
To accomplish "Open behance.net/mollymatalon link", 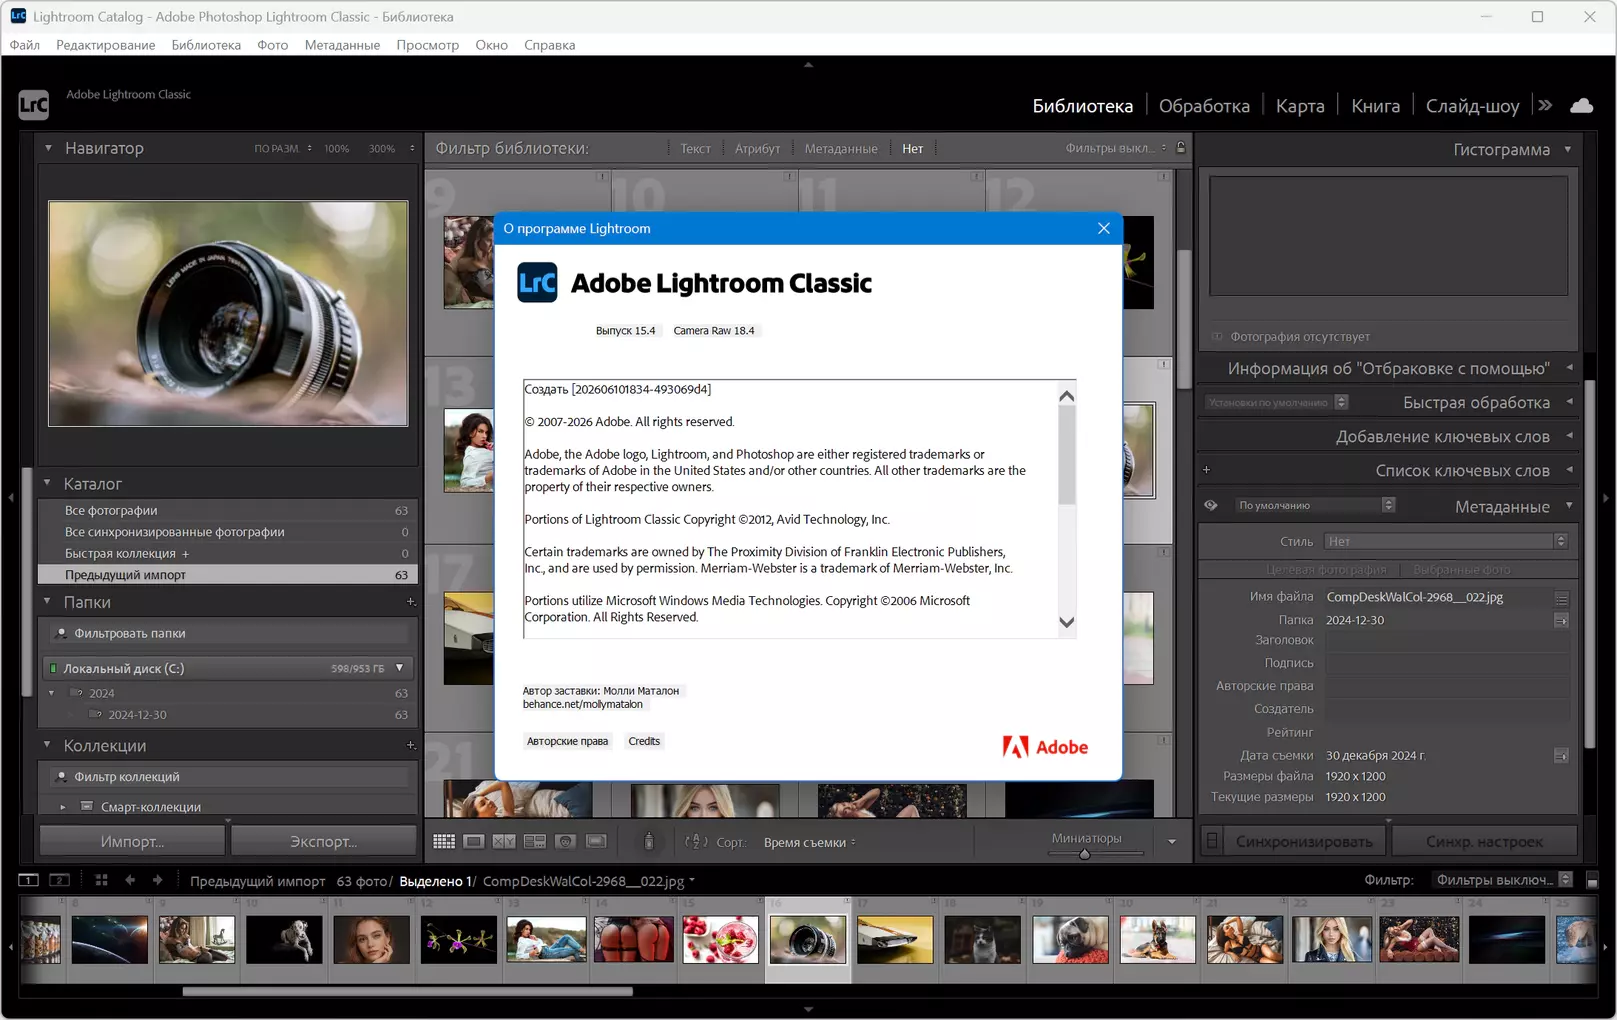I will tap(583, 704).
